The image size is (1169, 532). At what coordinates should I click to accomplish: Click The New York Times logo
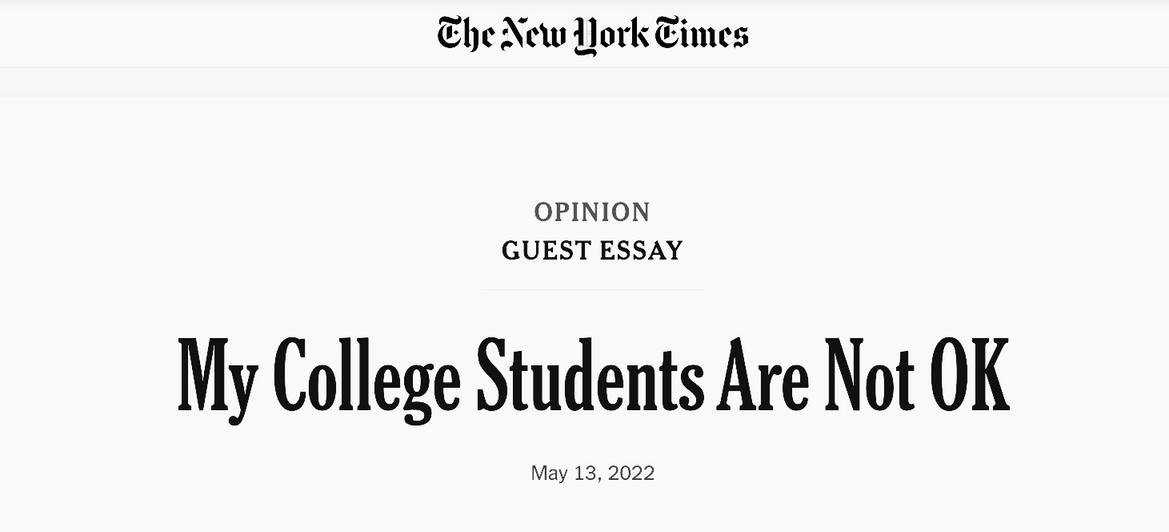pyautogui.click(x=593, y=35)
